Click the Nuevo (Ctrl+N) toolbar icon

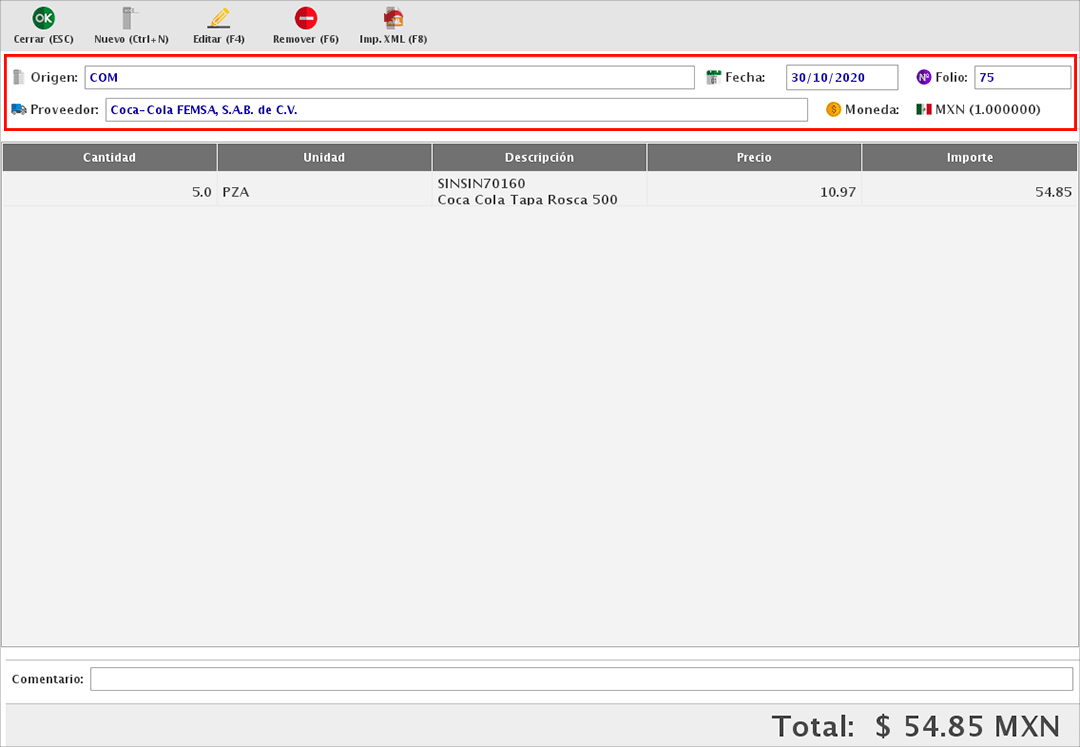[x=130, y=18]
